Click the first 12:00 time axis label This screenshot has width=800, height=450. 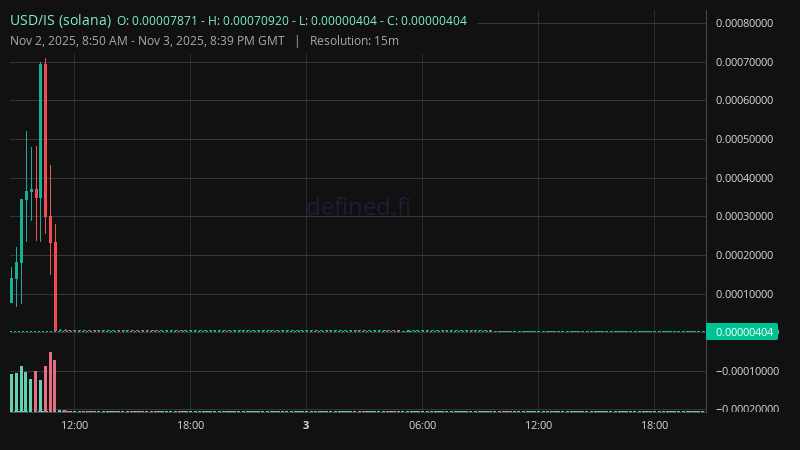click(x=74, y=425)
